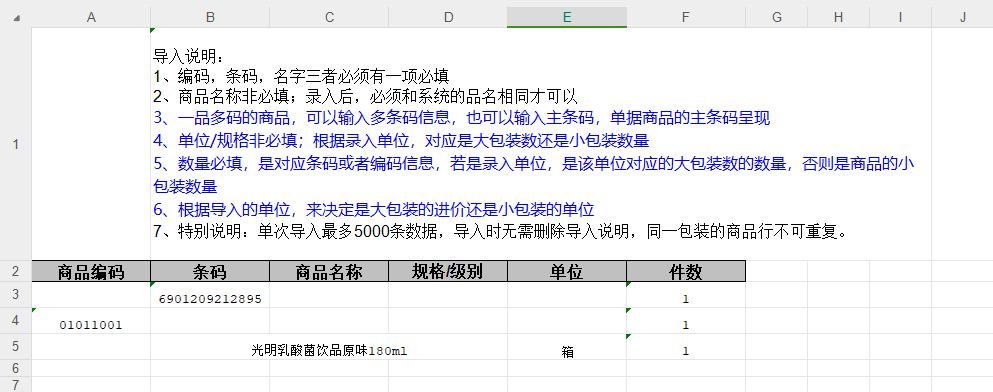
Task: Select column G header
Action: point(776,18)
